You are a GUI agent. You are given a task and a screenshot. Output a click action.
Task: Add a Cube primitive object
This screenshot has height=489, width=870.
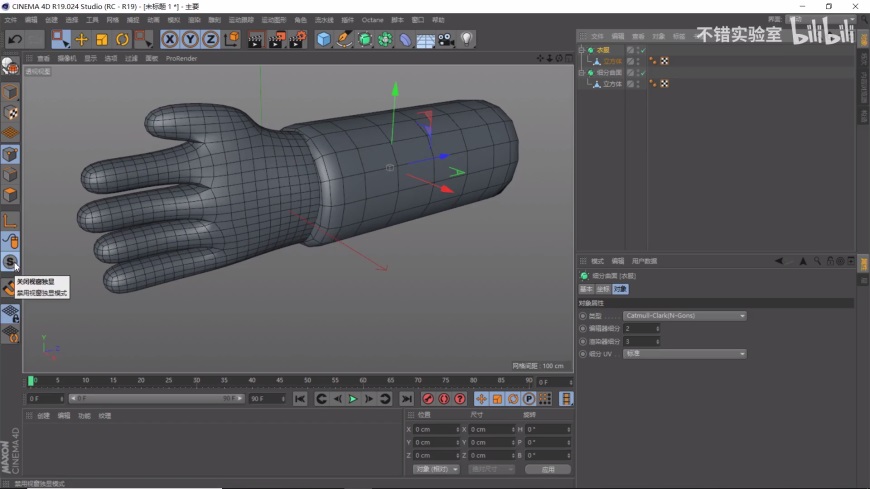coord(324,39)
